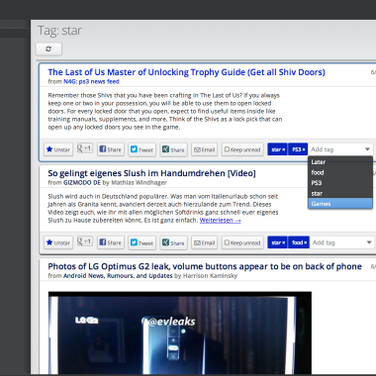Screen dimensions: 376x376
Task: Focus the Add tag field of The Last of Us article
Action: click(335, 149)
